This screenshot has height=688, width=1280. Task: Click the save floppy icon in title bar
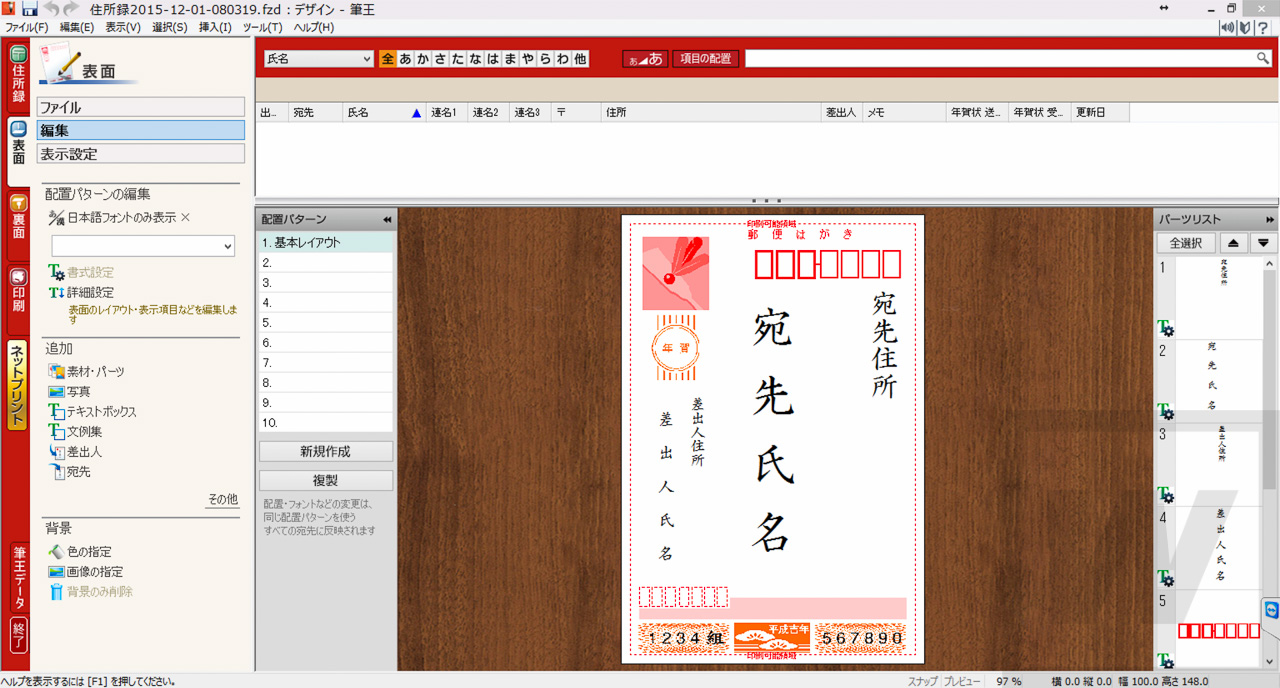[x=30, y=9]
